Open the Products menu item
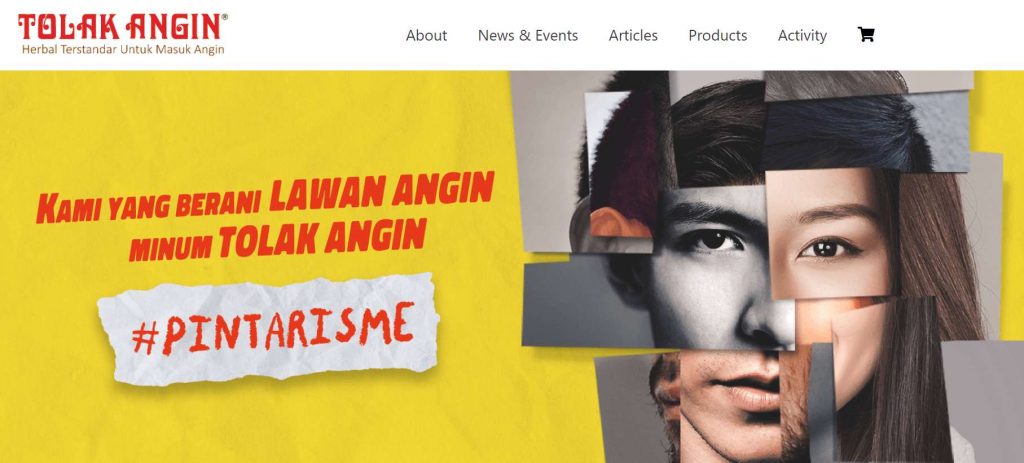The image size is (1024, 463). (x=718, y=35)
